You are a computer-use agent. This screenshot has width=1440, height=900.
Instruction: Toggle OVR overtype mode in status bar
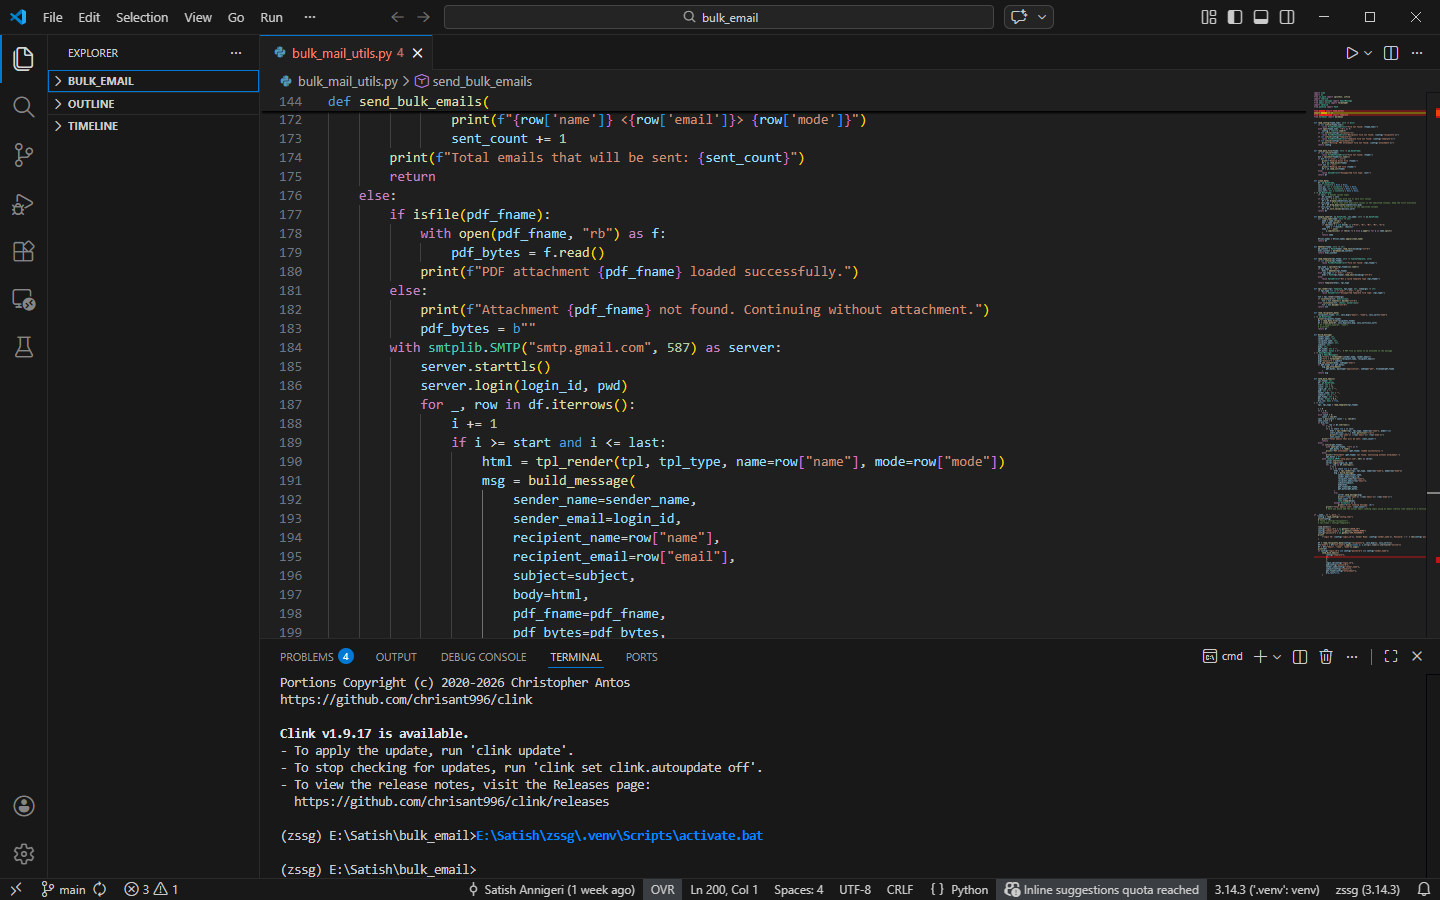pos(663,889)
